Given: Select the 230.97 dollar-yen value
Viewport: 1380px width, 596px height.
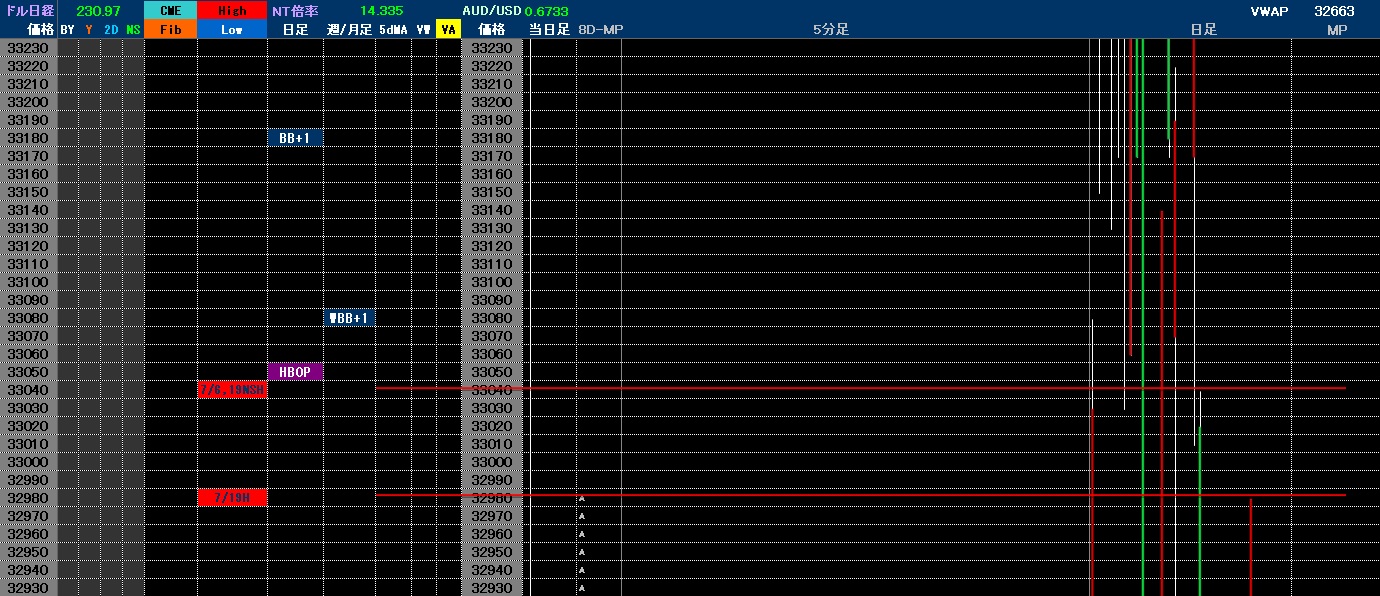Looking at the screenshot, I should [98, 11].
